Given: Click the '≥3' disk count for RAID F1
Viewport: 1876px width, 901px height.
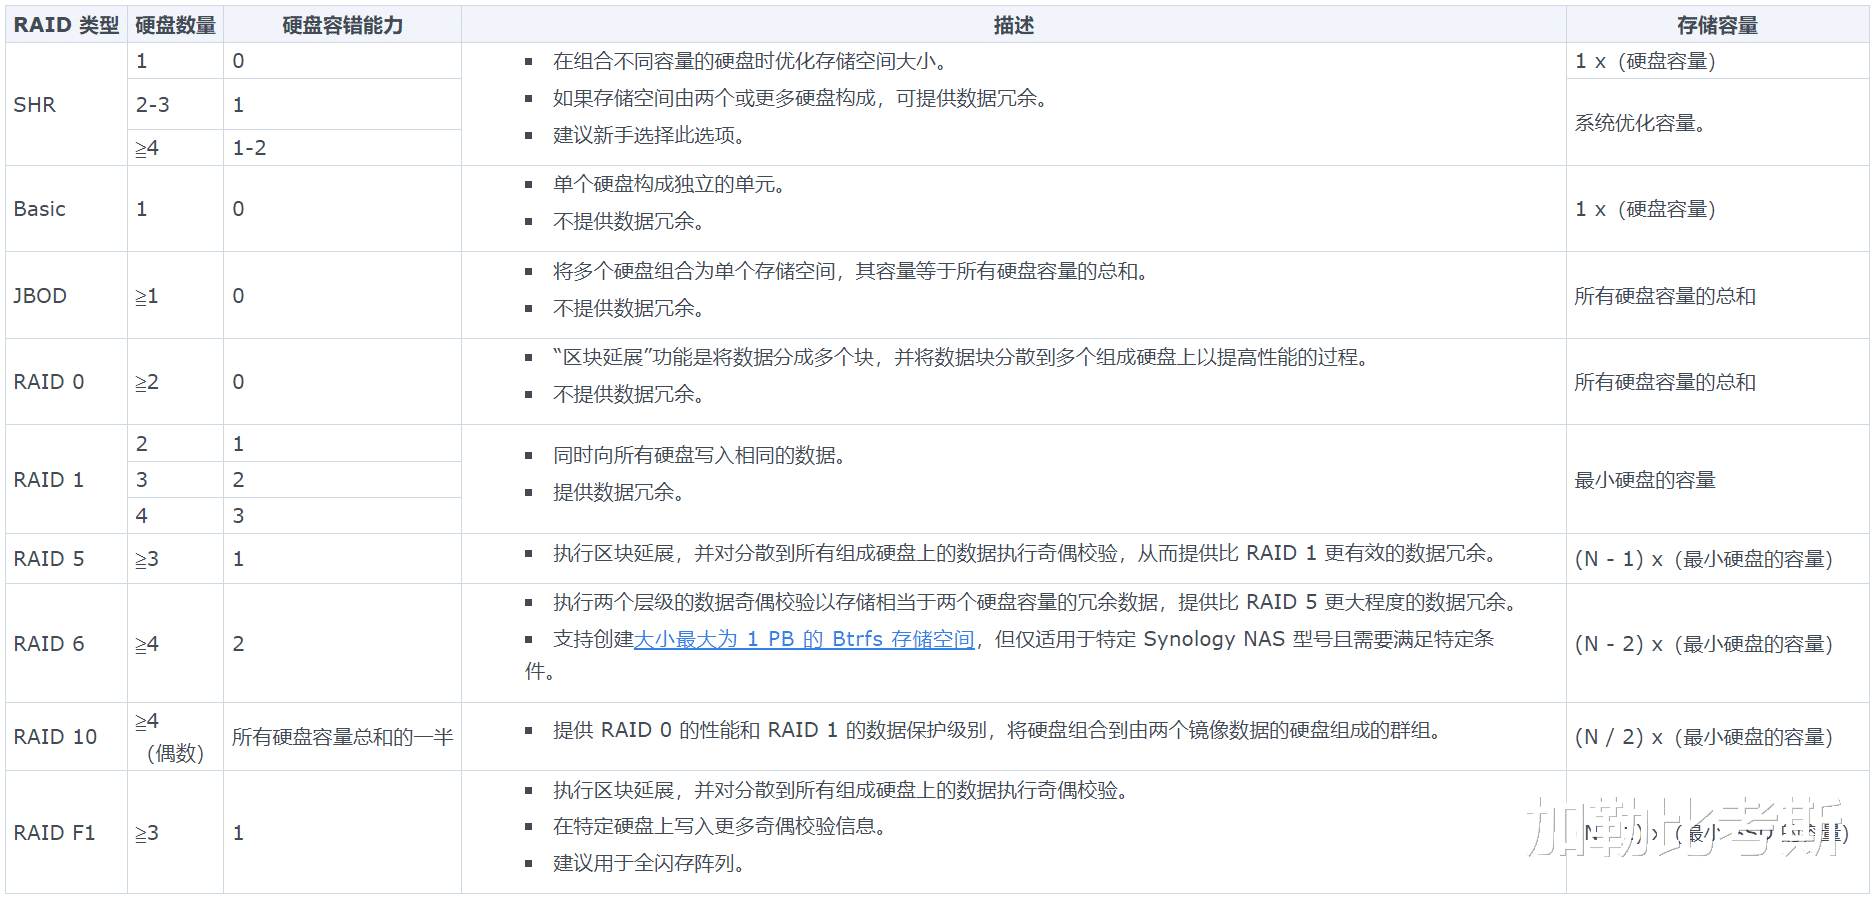Looking at the screenshot, I should pos(147,833).
